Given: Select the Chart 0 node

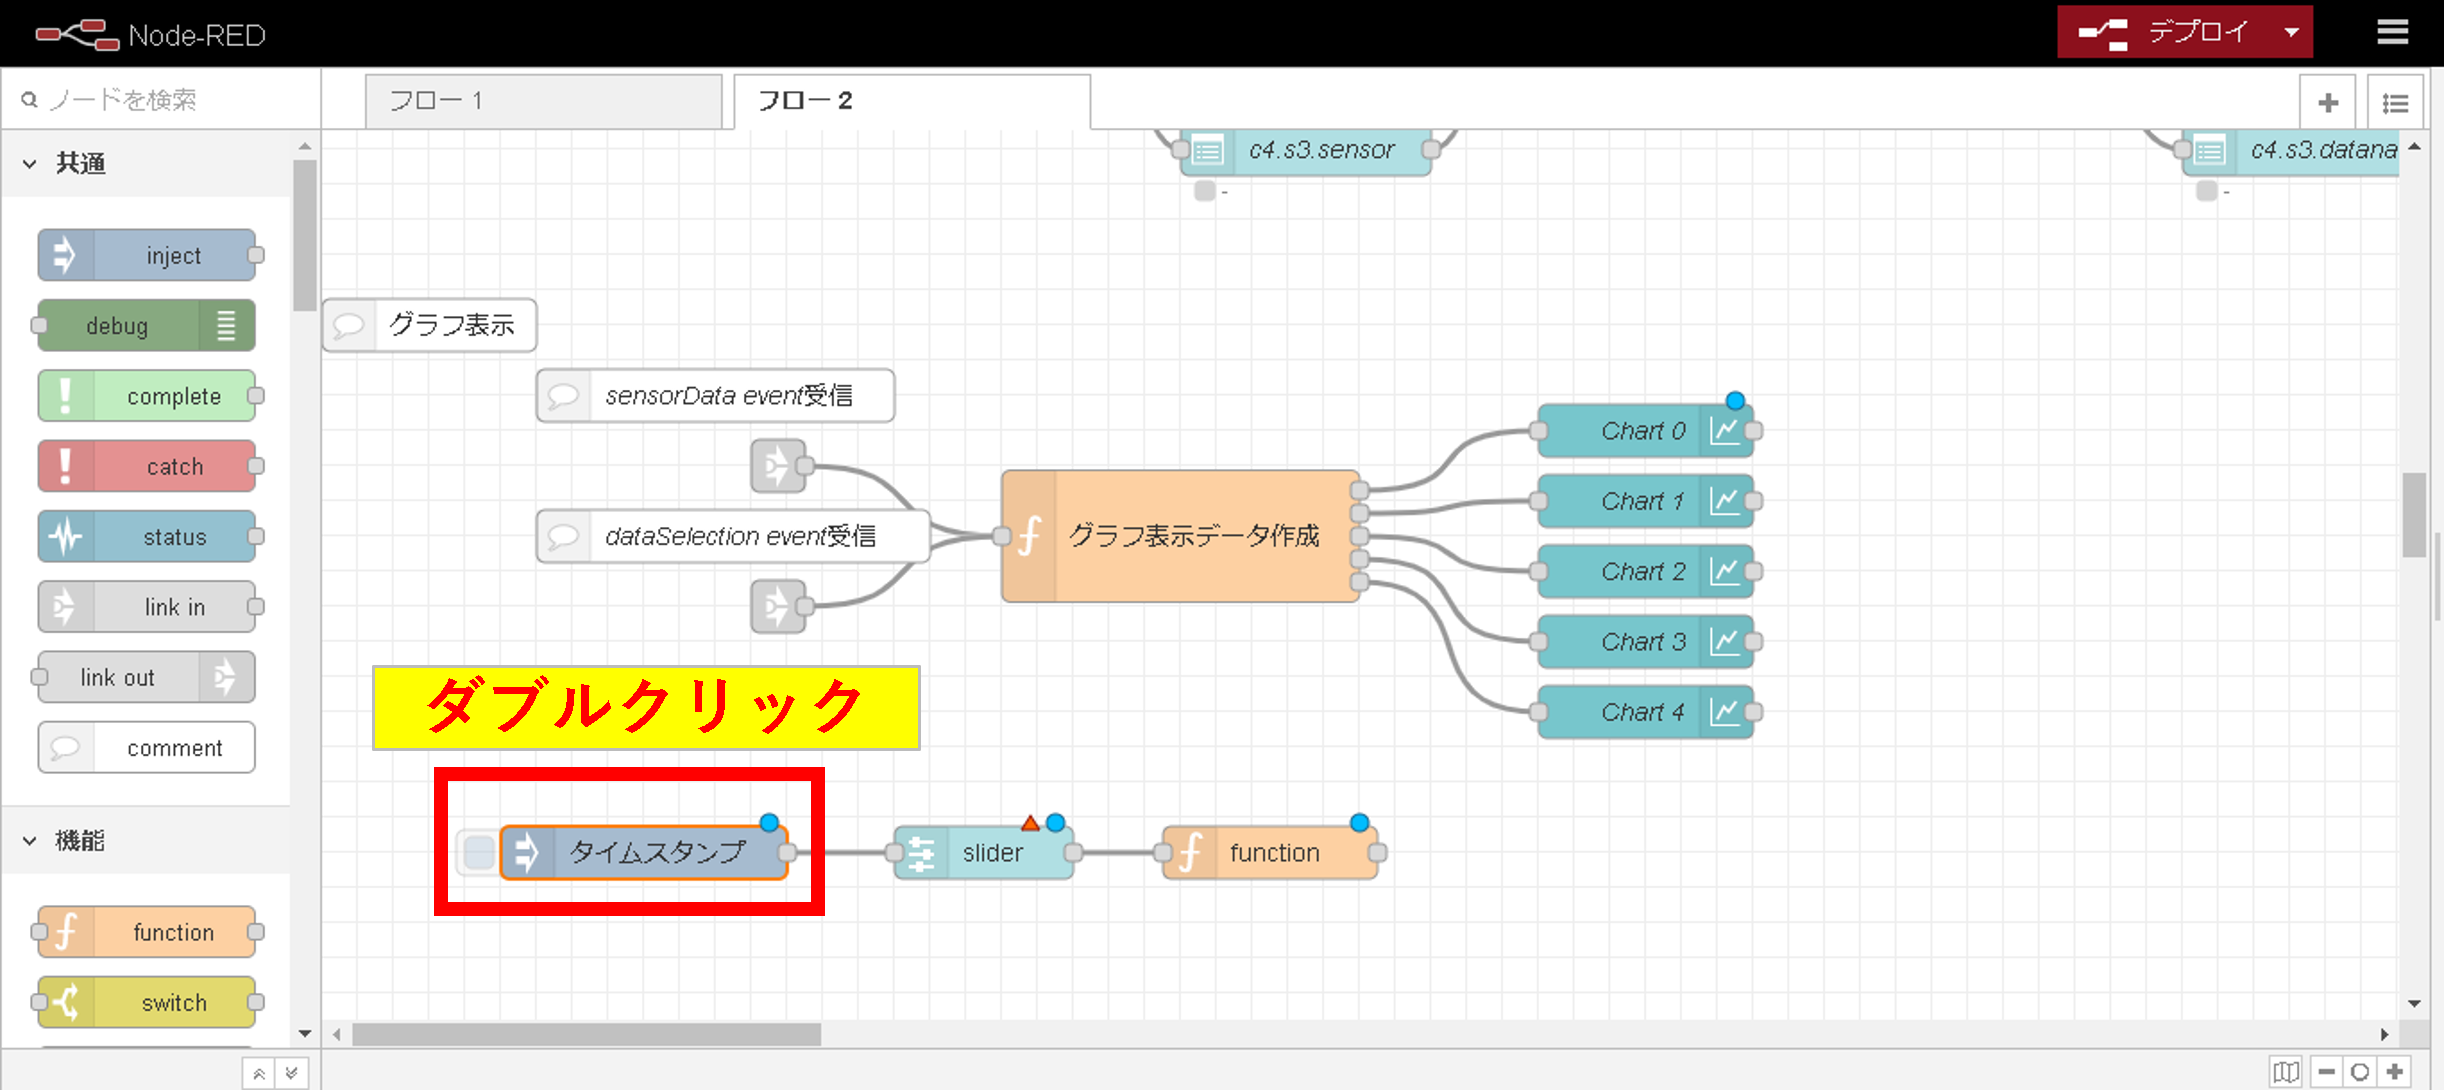Looking at the screenshot, I should pos(1646,431).
